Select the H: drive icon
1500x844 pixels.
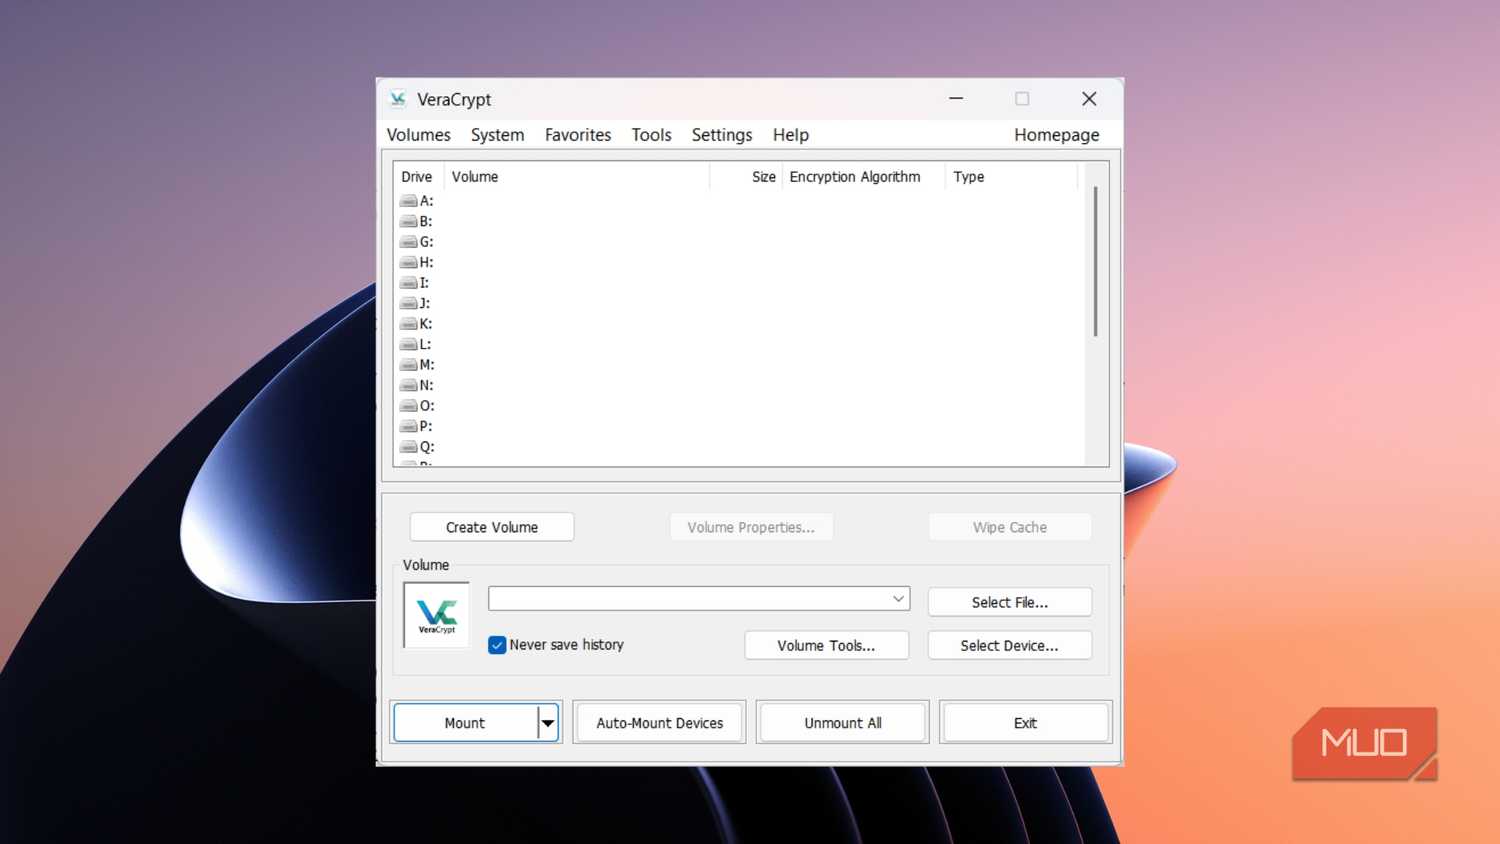[409, 262]
